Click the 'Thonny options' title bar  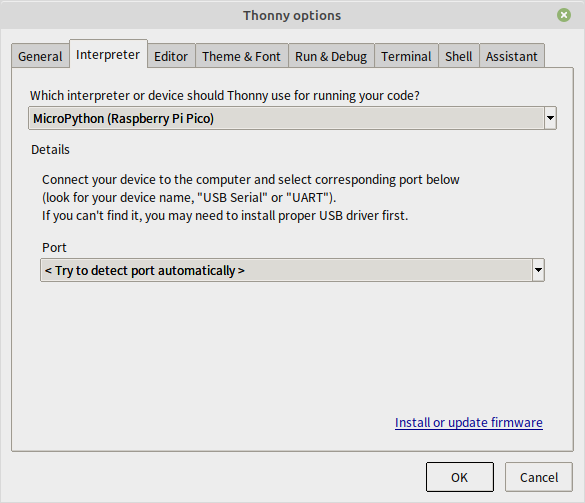tap(292, 15)
